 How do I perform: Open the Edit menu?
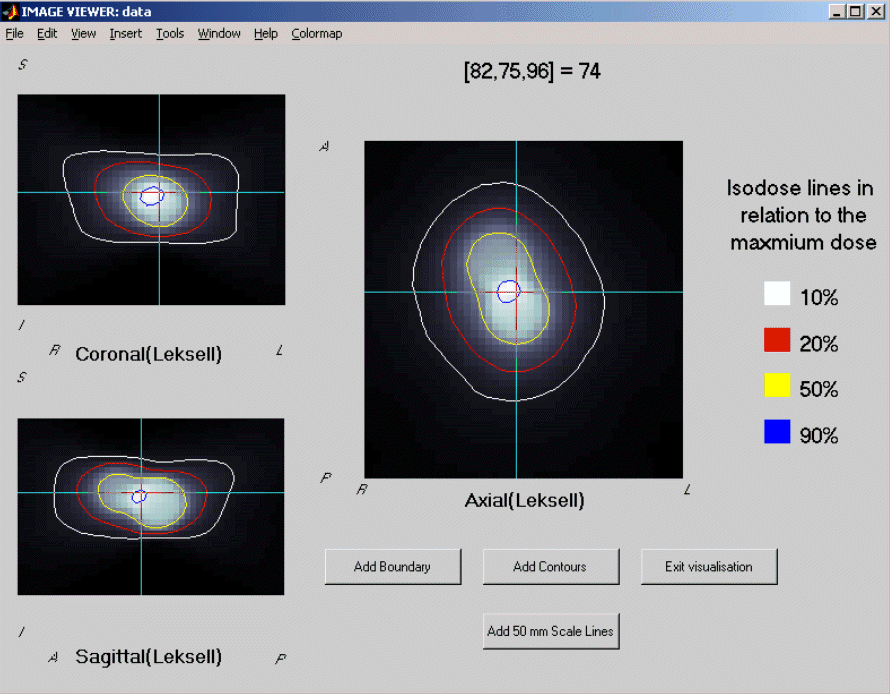coord(46,33)
